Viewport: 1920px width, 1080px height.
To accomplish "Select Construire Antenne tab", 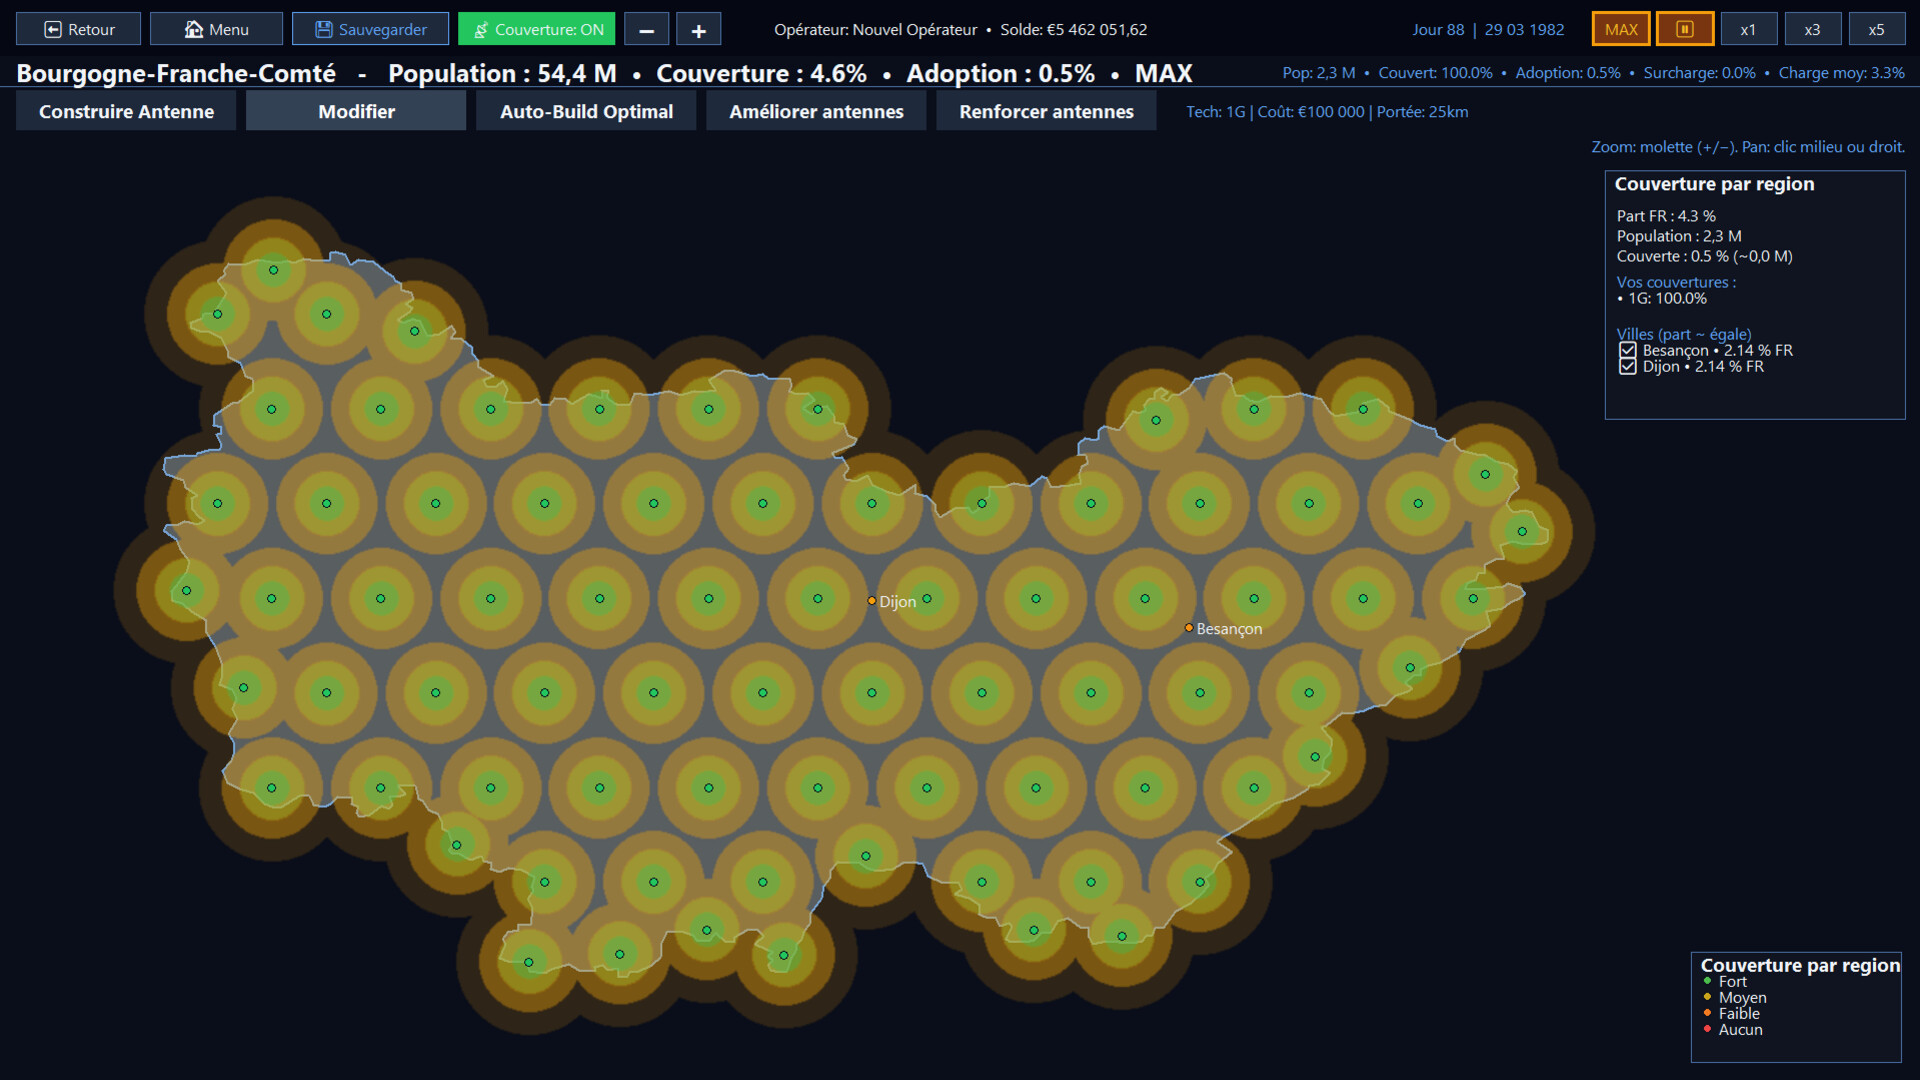I will point(126,111).
